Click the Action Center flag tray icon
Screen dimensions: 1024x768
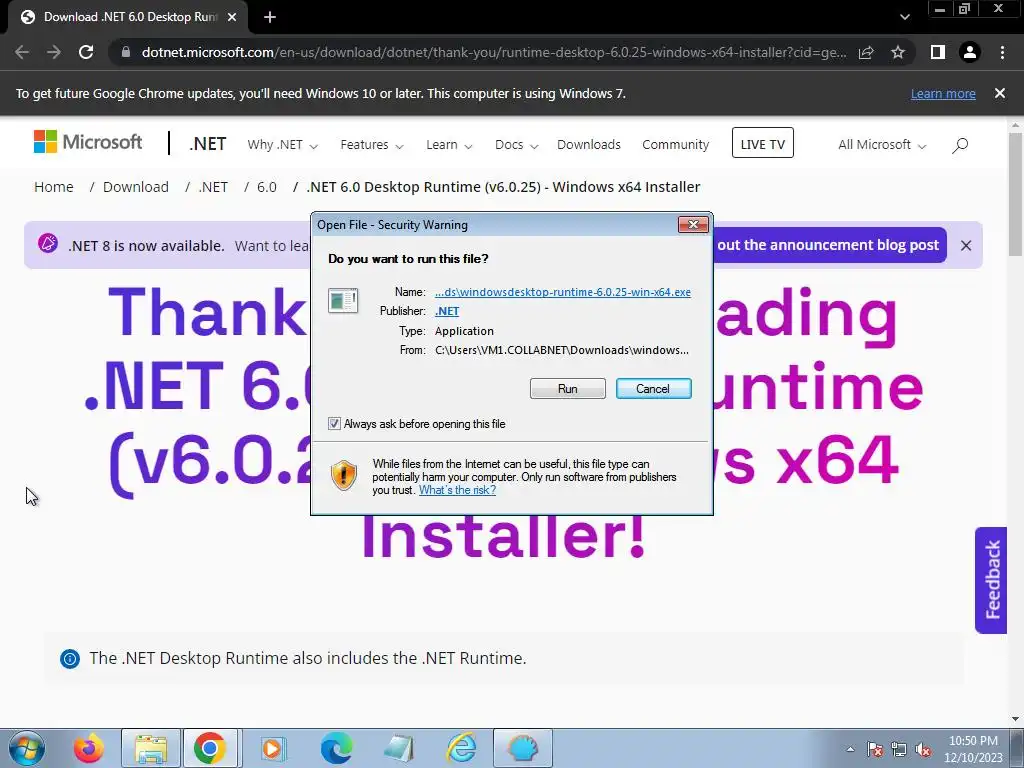(875, 750)
